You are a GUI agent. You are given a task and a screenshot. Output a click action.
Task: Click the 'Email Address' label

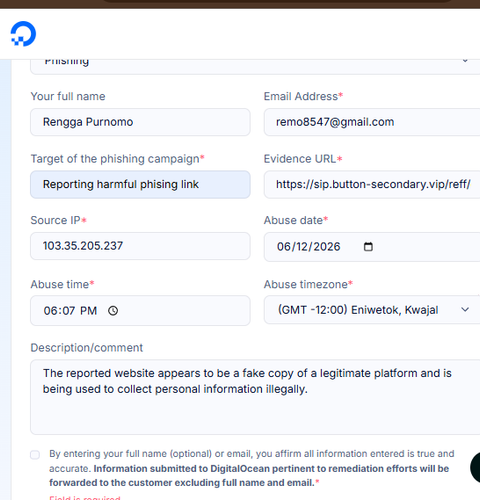point(303,96)
